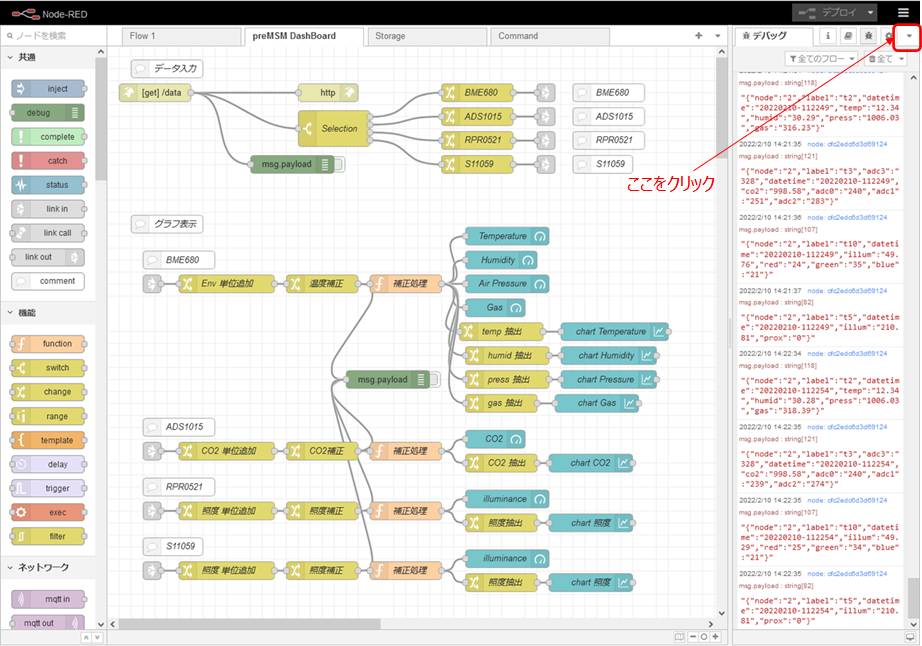
Task: Toggle the BME680 link node button
Action: coord(545,92)
